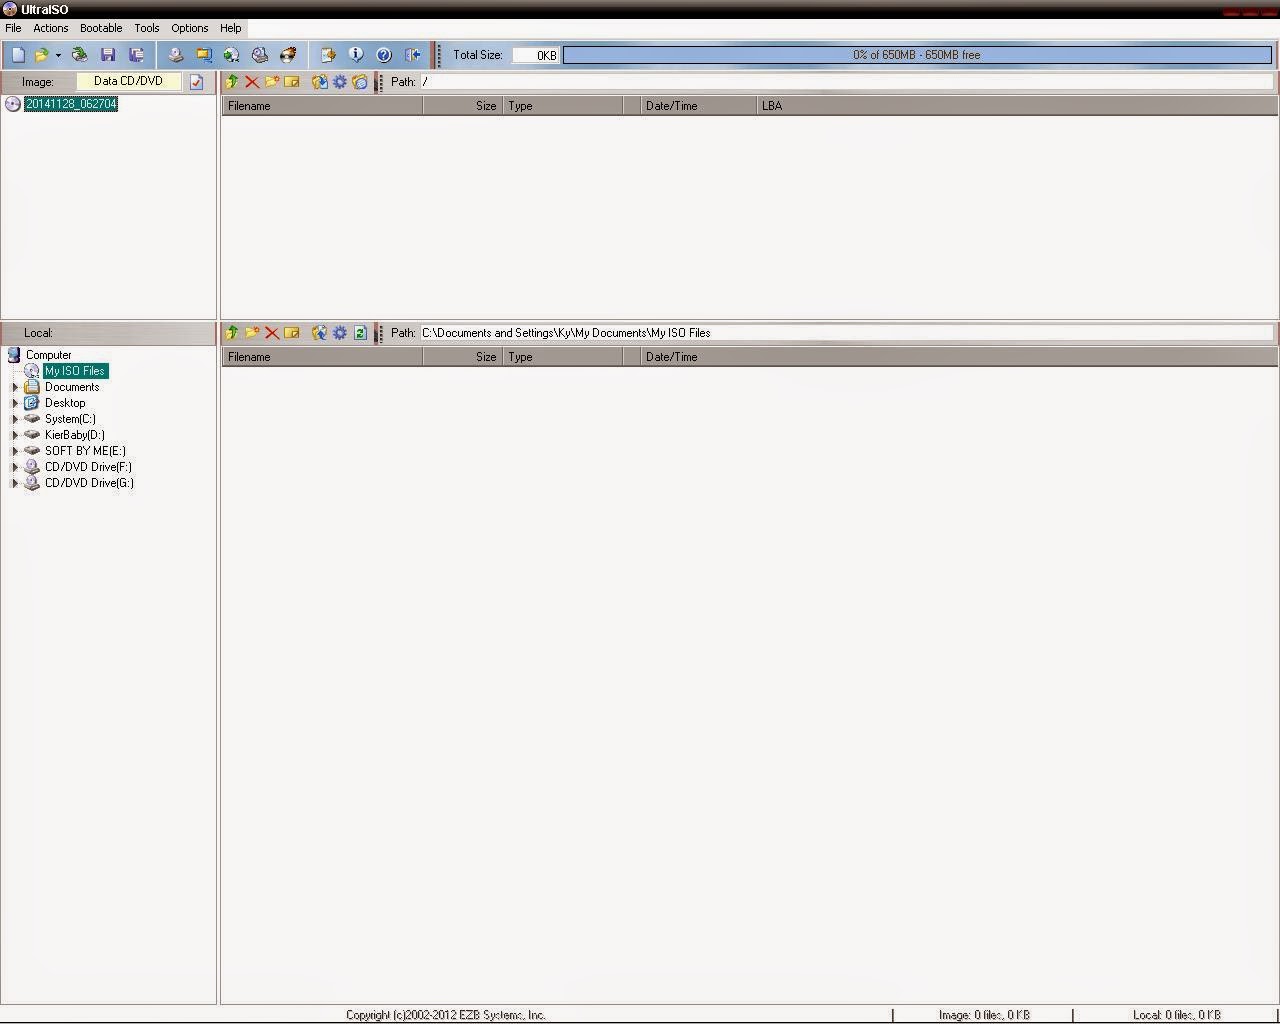Select the Save As toolbar icon

click(136, 55)
